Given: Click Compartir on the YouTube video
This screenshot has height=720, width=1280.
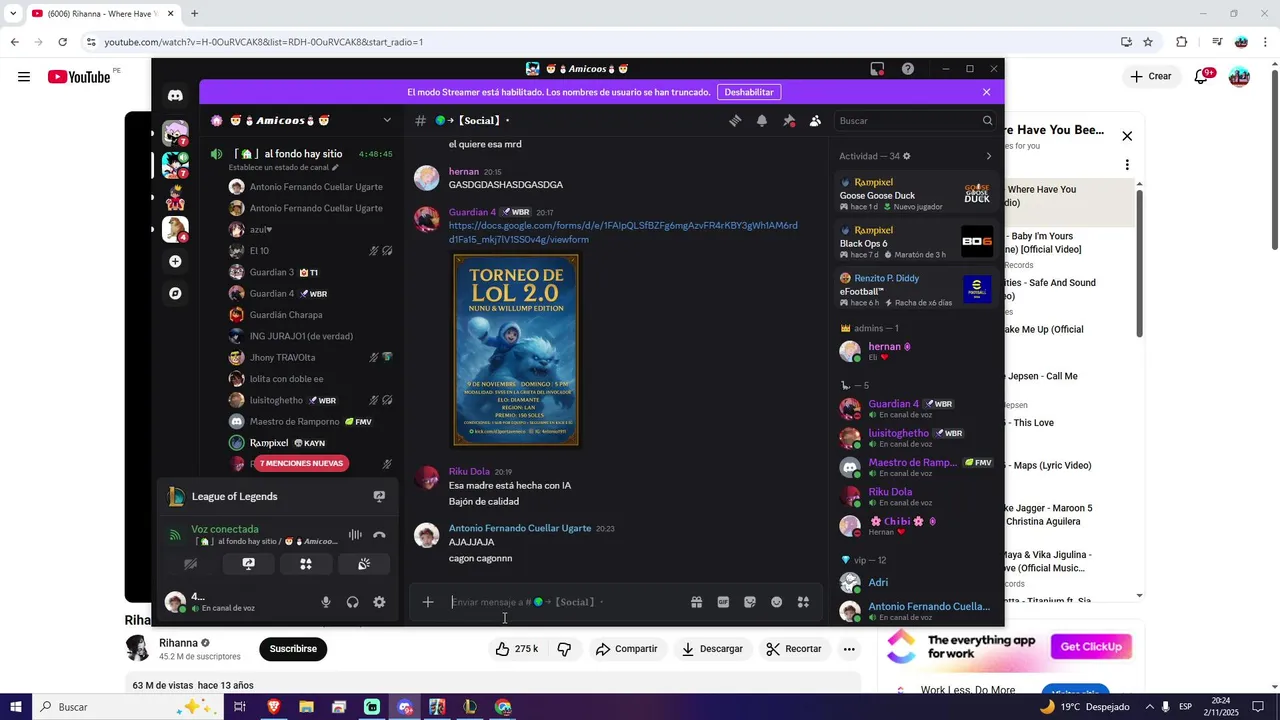Looking at the screenshot, I should pos(626,649).
